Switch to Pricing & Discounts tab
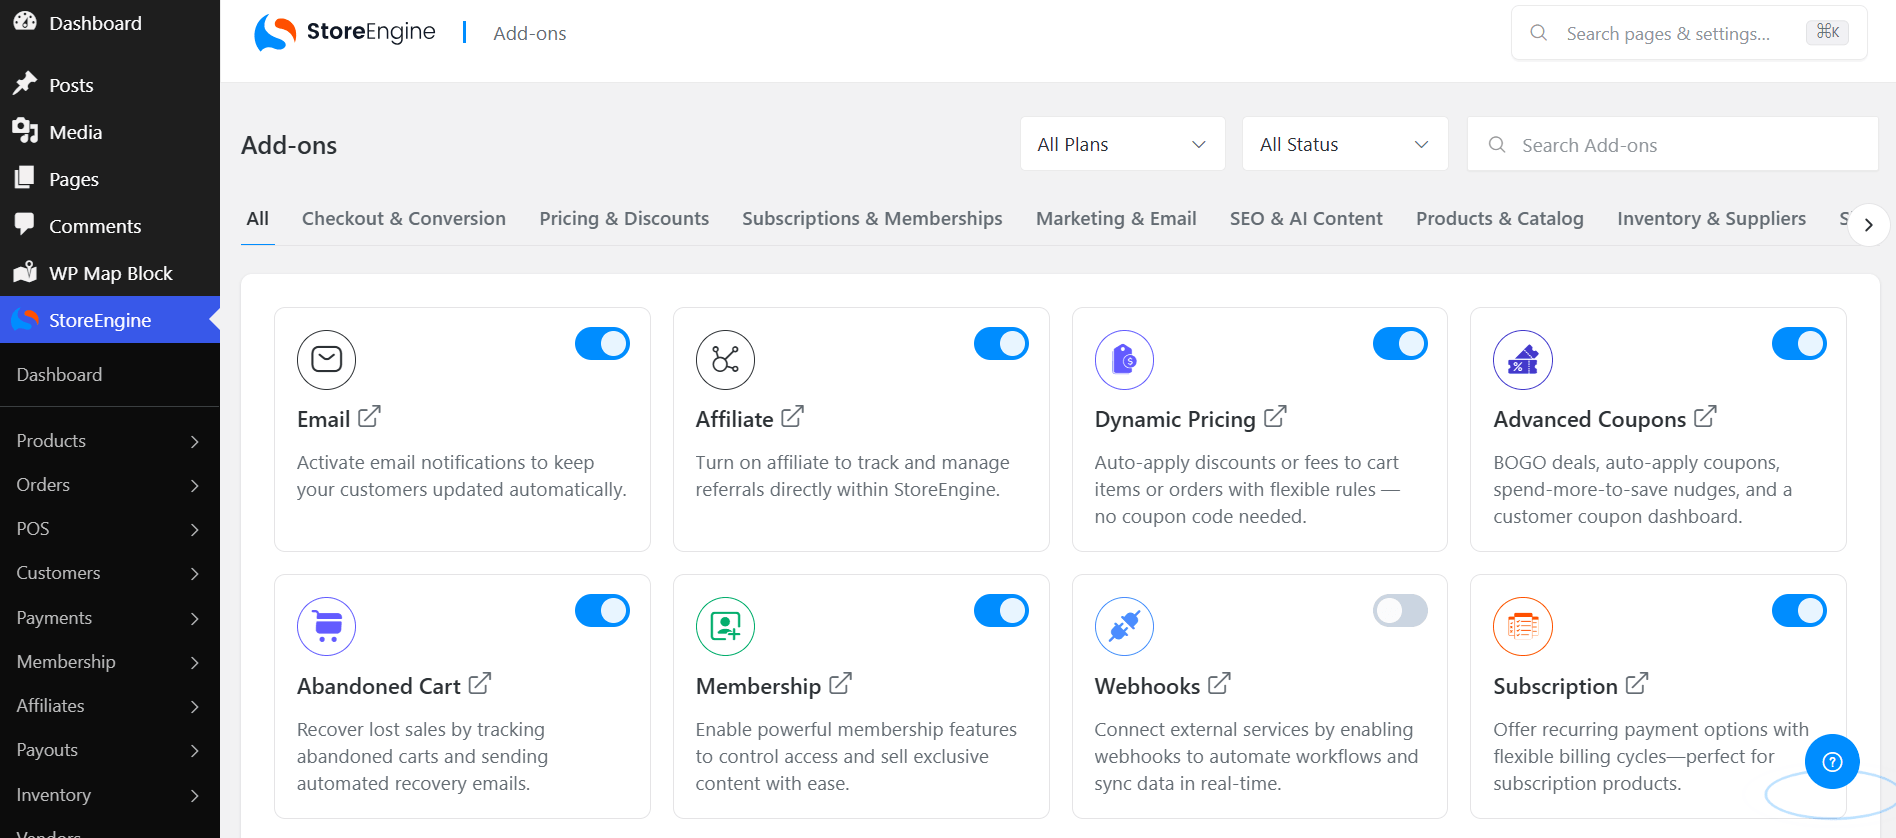Image resolution: width=1896 pixels, height=838 pixels. 624,218
